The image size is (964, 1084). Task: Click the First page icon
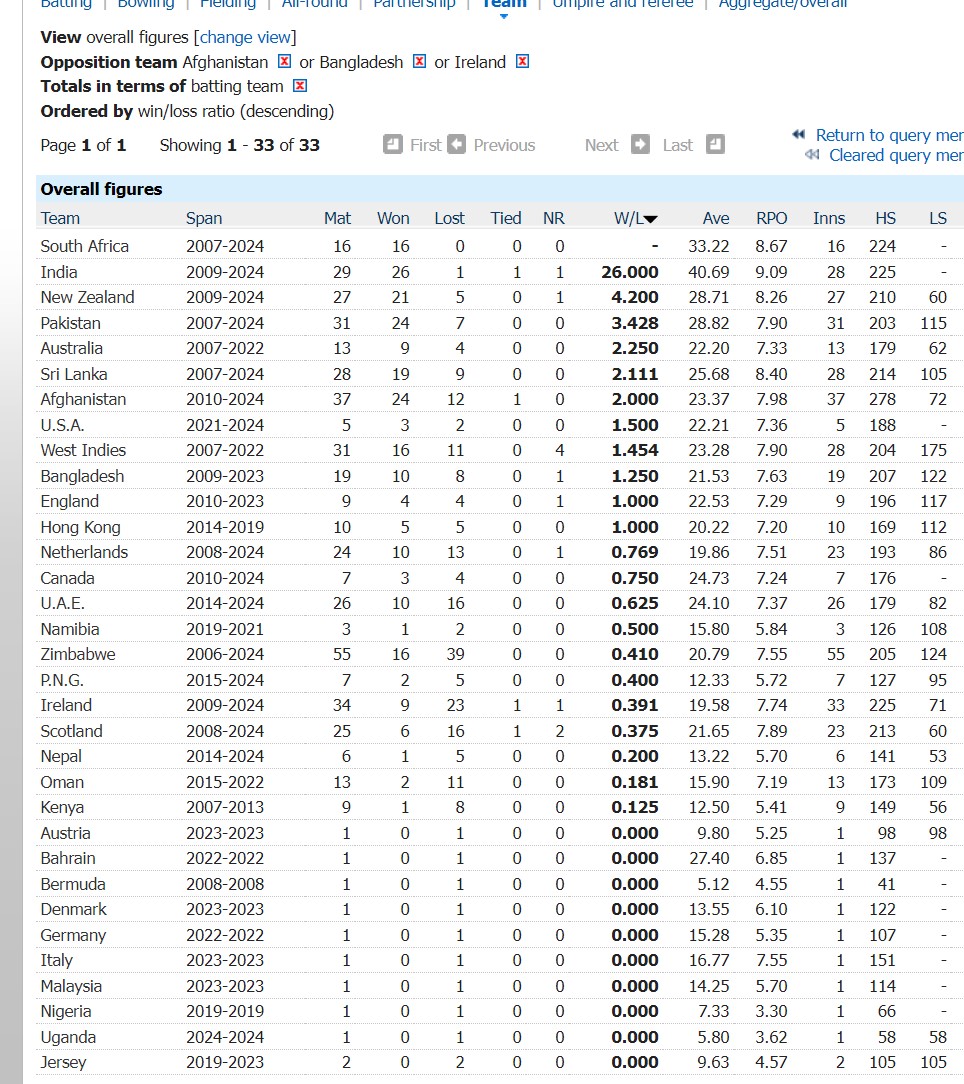[393, 144]
